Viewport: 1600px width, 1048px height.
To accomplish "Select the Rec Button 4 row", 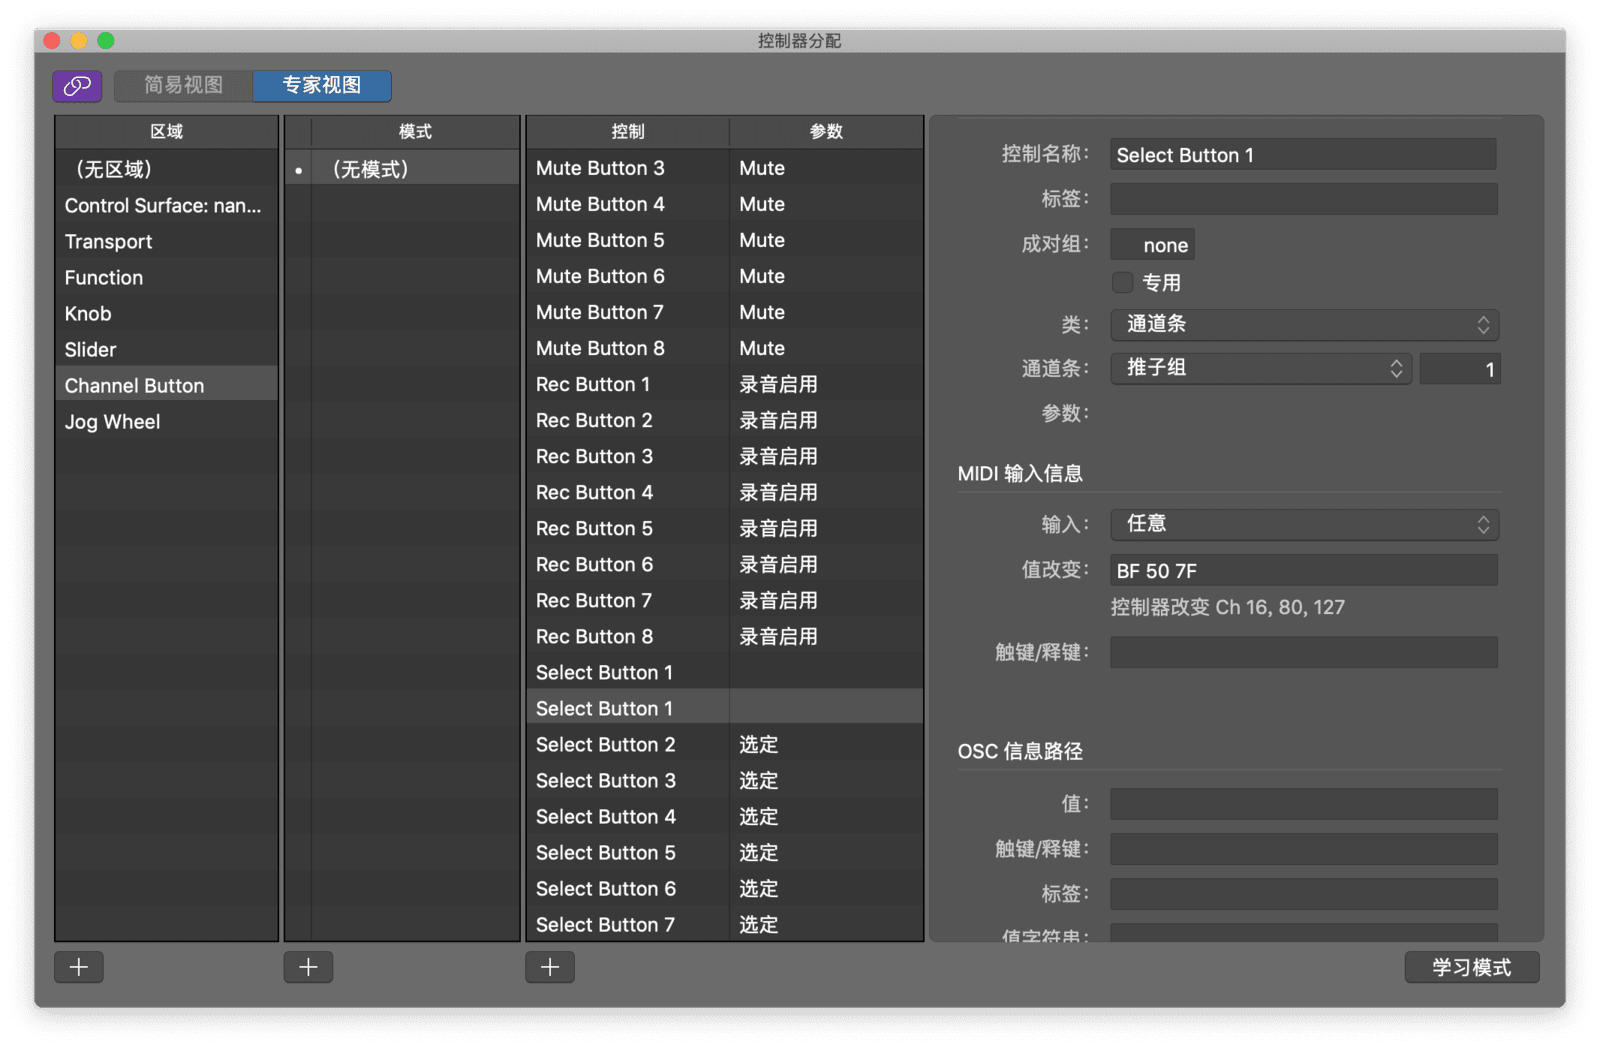I will [725, 492].
